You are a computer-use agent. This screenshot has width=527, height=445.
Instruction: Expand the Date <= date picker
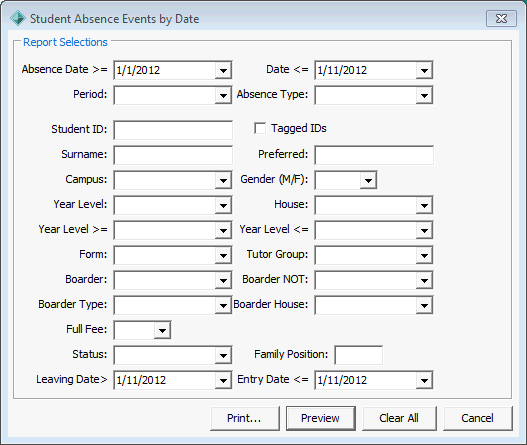point(424,70)
